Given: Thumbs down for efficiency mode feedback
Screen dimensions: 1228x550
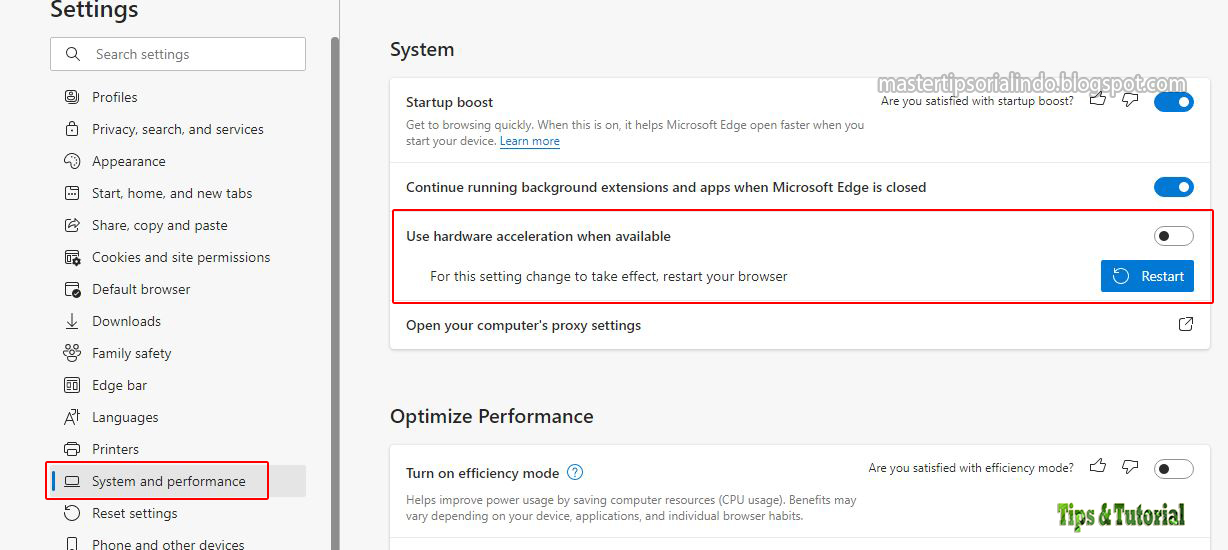Looking at the screenshot, I should pos(1130,467).
